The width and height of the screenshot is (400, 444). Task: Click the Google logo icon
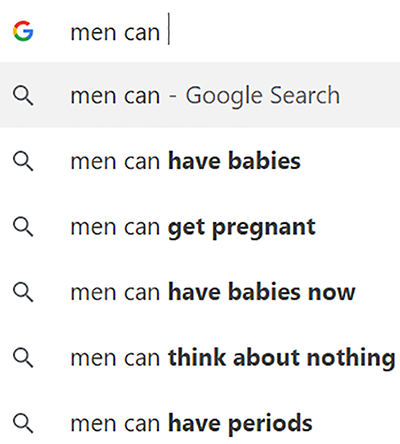pyautogui.click(x=23, y=31)
